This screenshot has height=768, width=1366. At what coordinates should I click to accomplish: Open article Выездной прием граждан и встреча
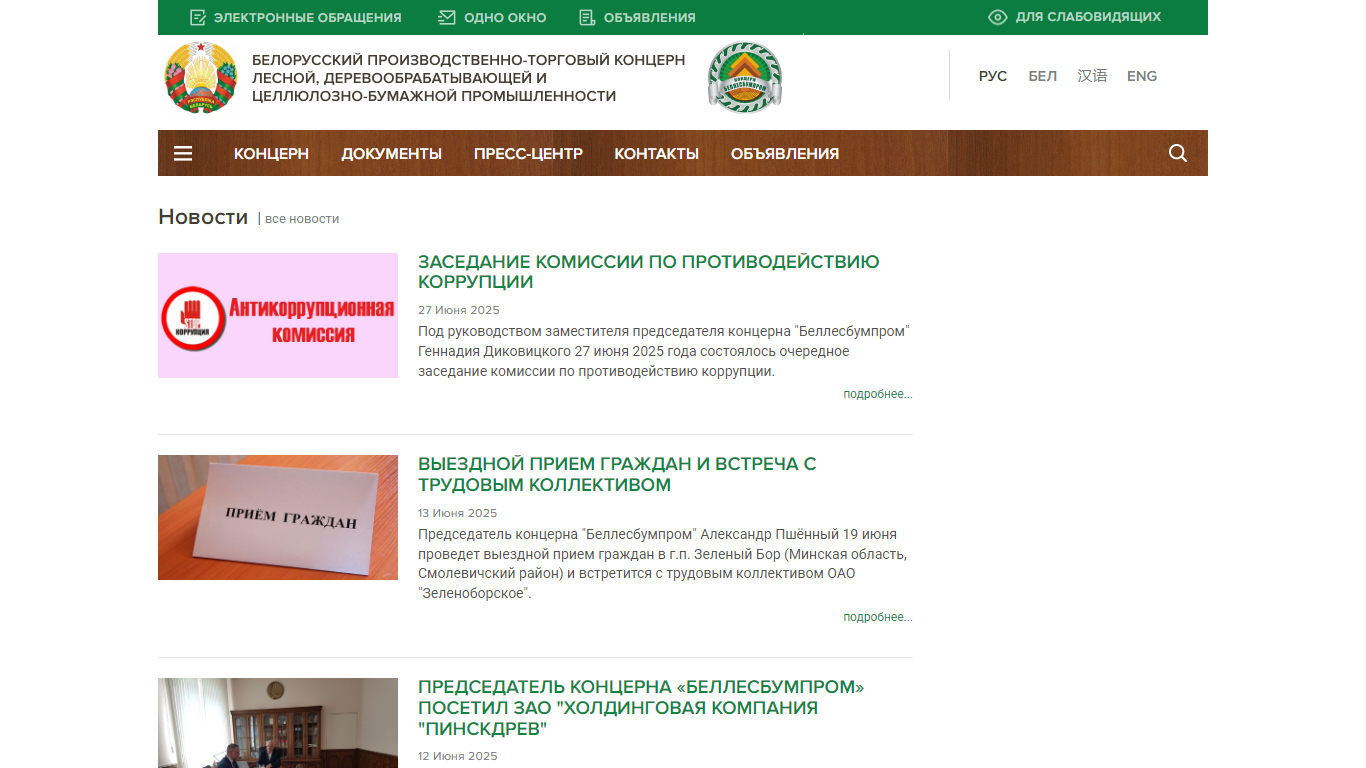click(617, 475)
